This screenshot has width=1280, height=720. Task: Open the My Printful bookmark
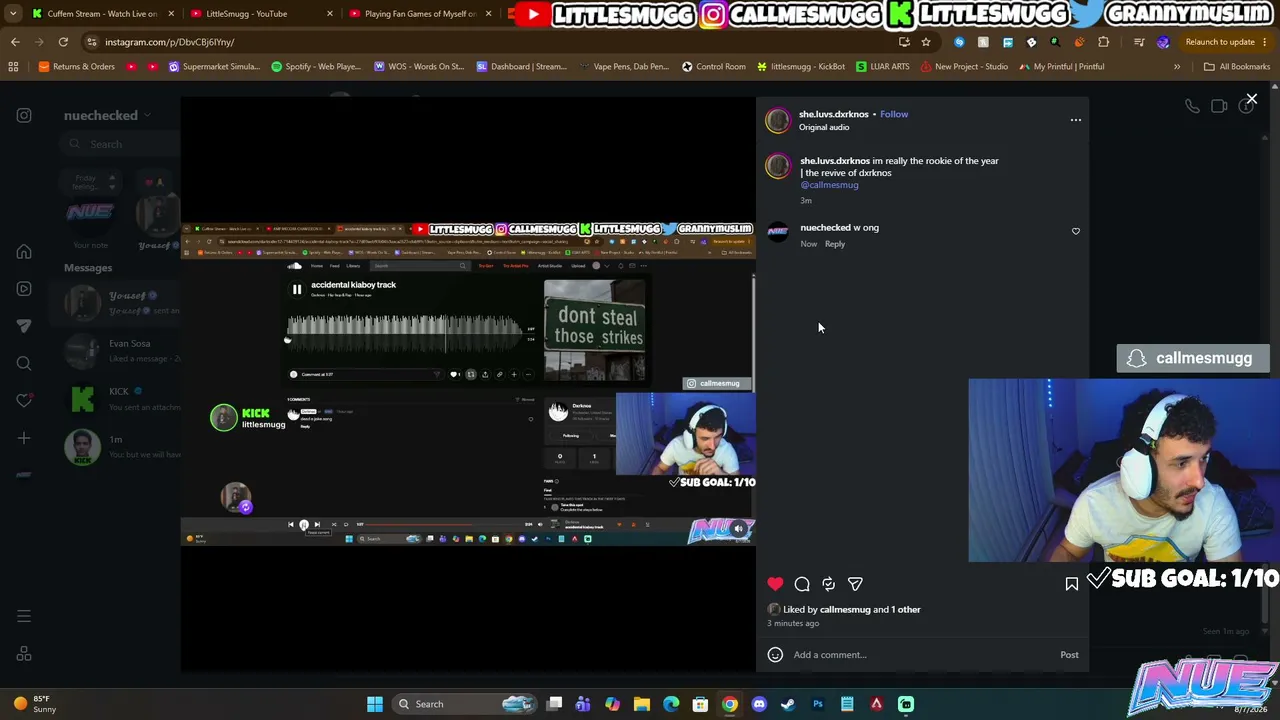tap(1062, 67)
